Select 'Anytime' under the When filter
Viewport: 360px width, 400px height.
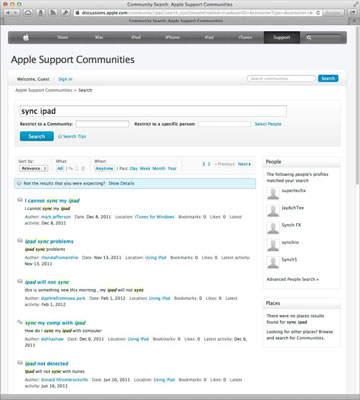tap(104, 168)
